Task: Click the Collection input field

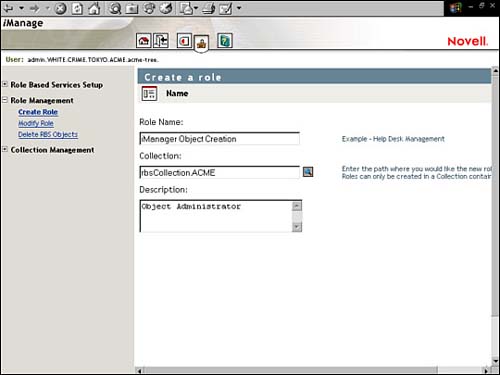Action: pos(220,172)
